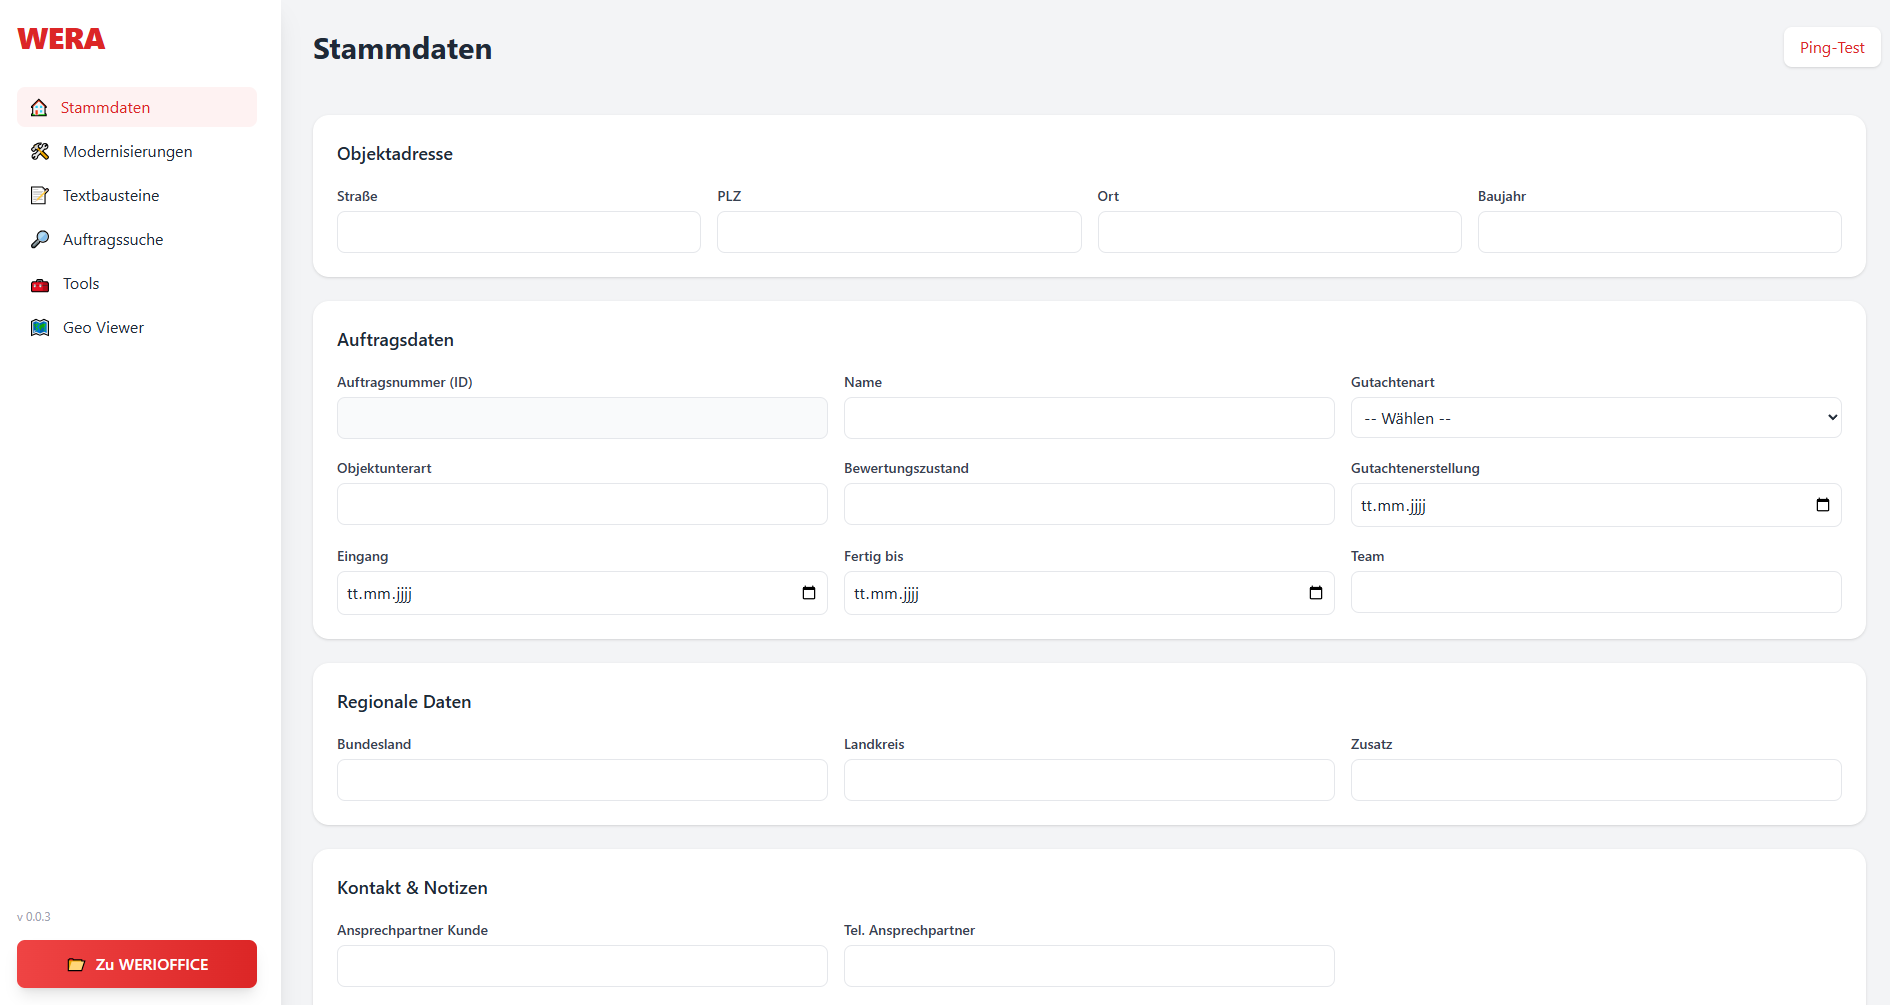
Task: Open calendar picker for Gutachtenerstellung date
Action: (1822, 505)
